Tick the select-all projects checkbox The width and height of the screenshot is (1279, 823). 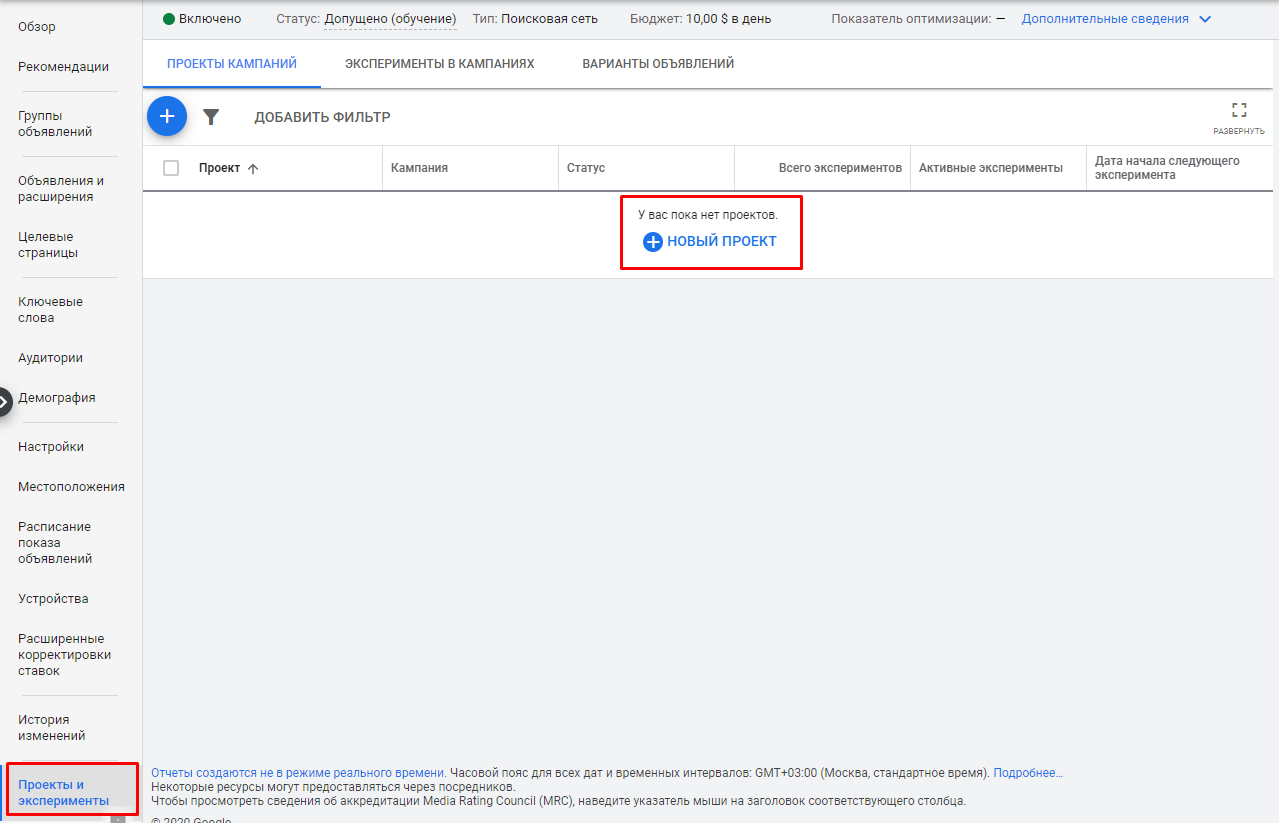pyautogui.click(x=171, y=168)
